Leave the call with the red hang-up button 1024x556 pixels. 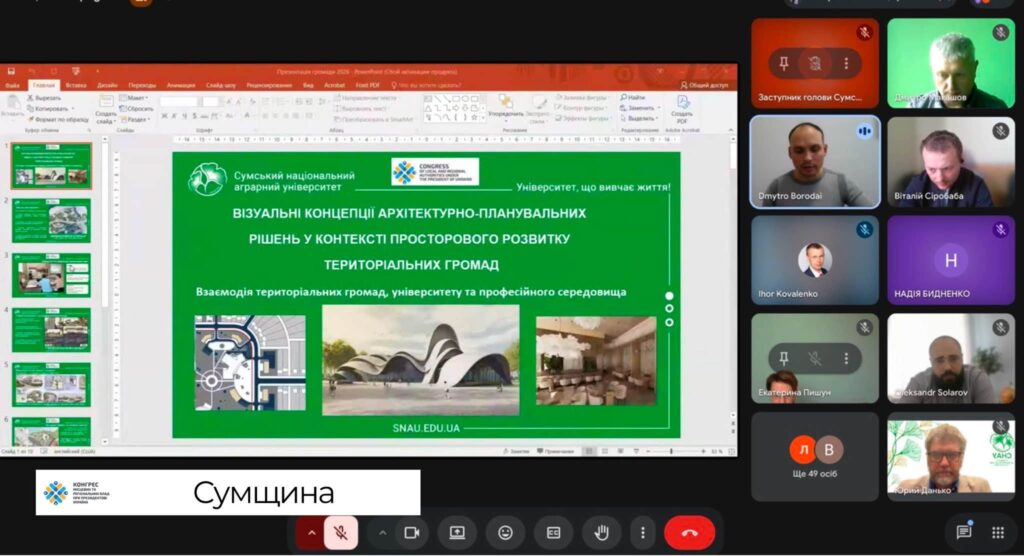click(689, 533)
